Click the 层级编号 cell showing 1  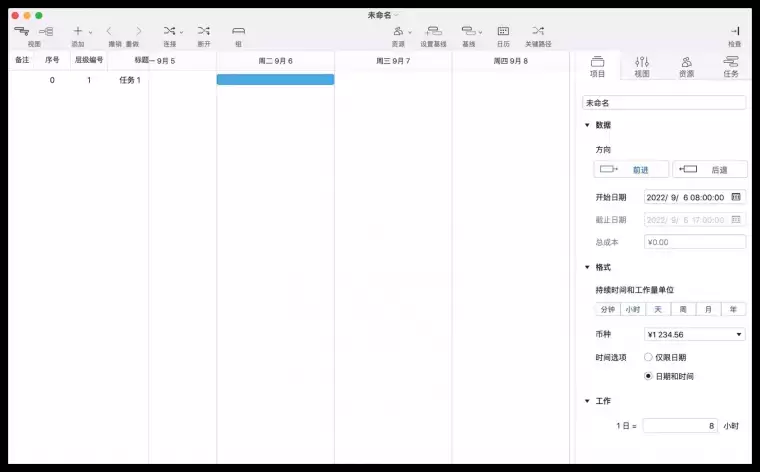(89, 80)
